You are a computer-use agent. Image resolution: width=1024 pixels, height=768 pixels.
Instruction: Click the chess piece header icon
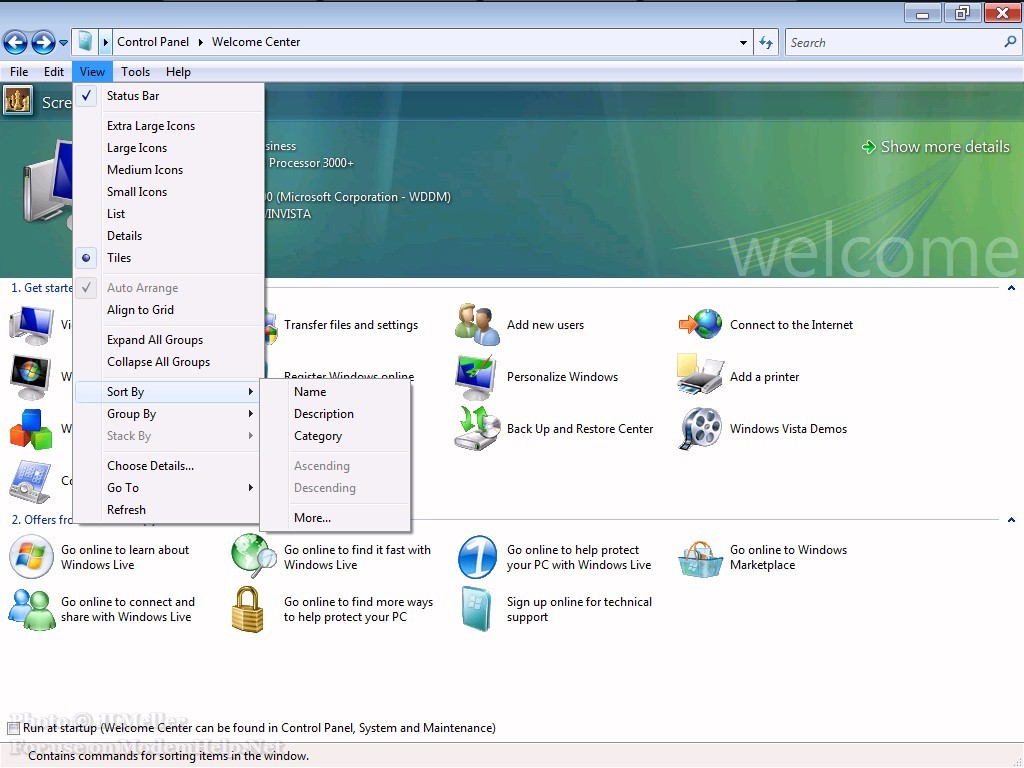tap(18, 101)
